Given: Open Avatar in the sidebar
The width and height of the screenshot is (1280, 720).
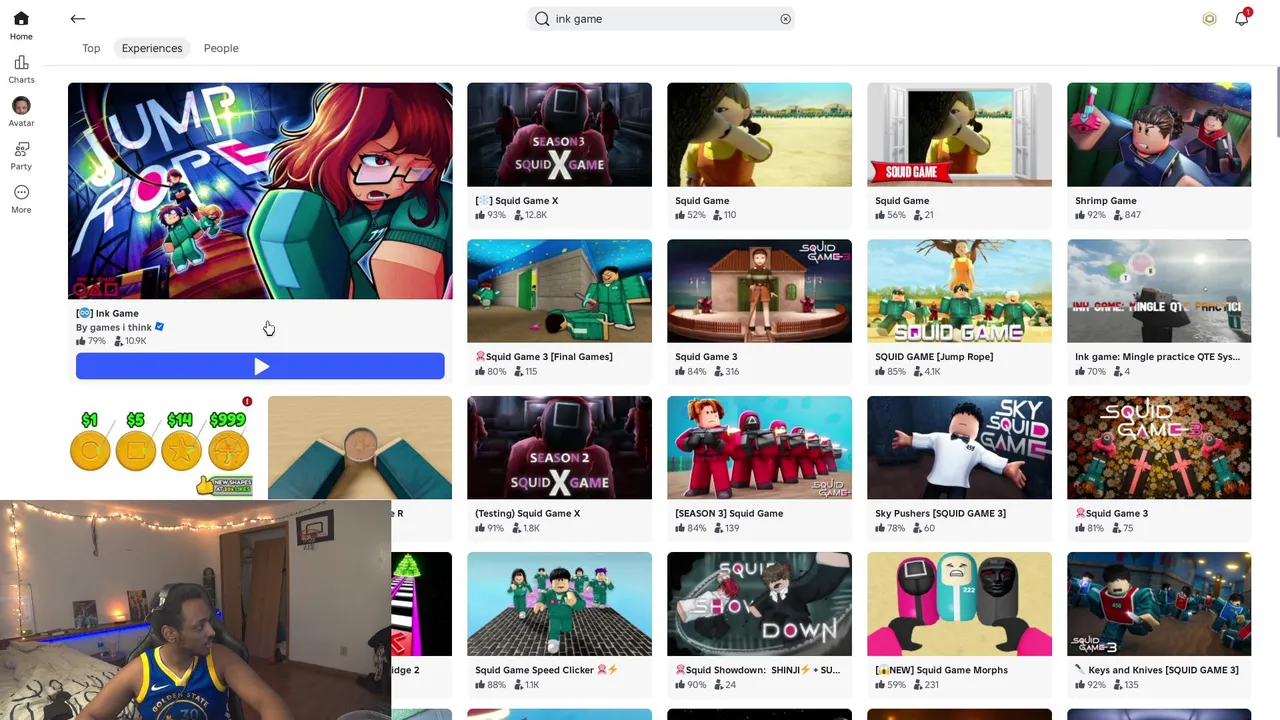Looking at the screenshot, I should click(21, 112).
